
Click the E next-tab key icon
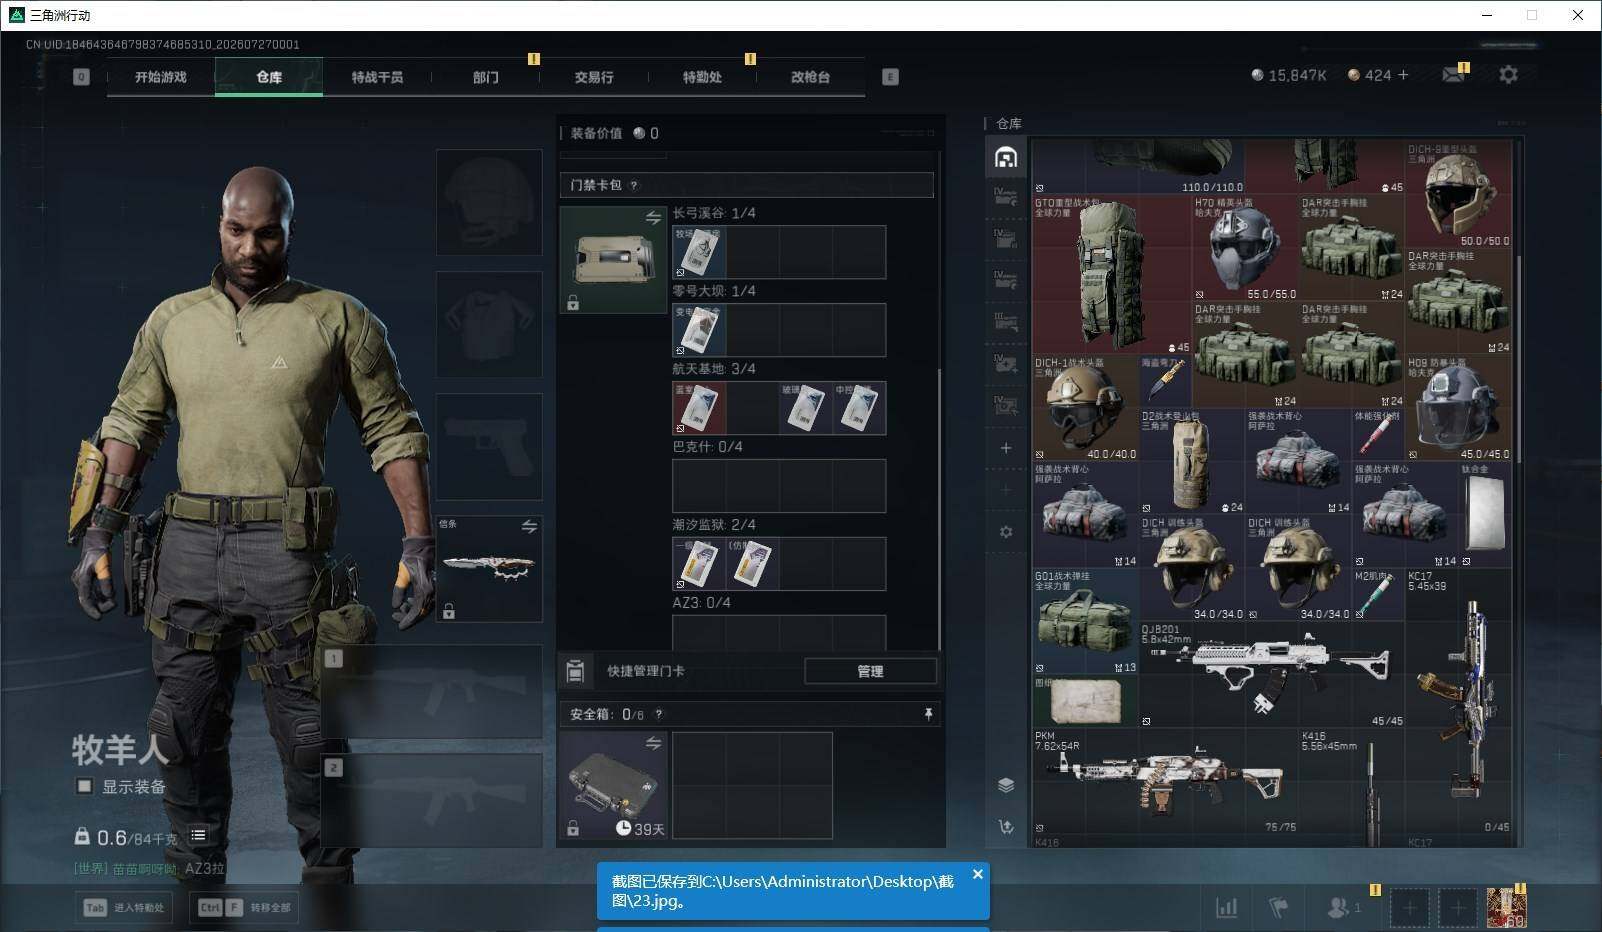(x=890, y=77)
